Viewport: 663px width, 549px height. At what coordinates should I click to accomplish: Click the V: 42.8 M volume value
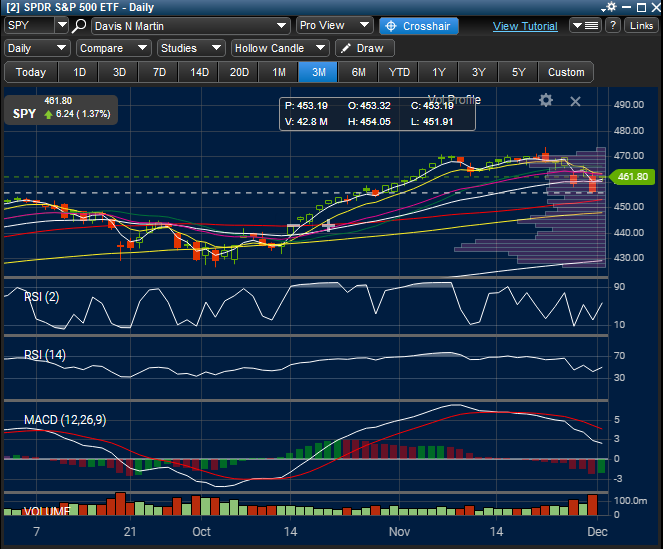point(307,122)
